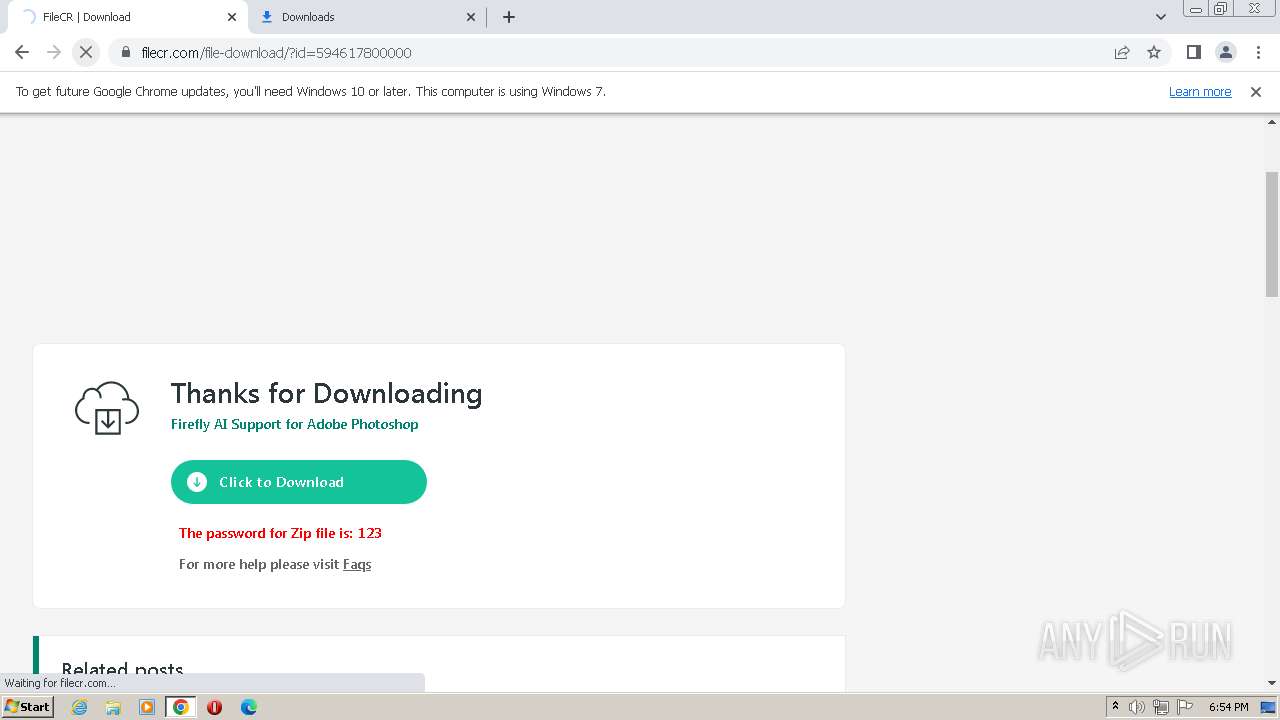Click the page vertical scrollbar thumb
Image resolution: width=1280 pixels, height=720 pixels.
coord(1271,234)
